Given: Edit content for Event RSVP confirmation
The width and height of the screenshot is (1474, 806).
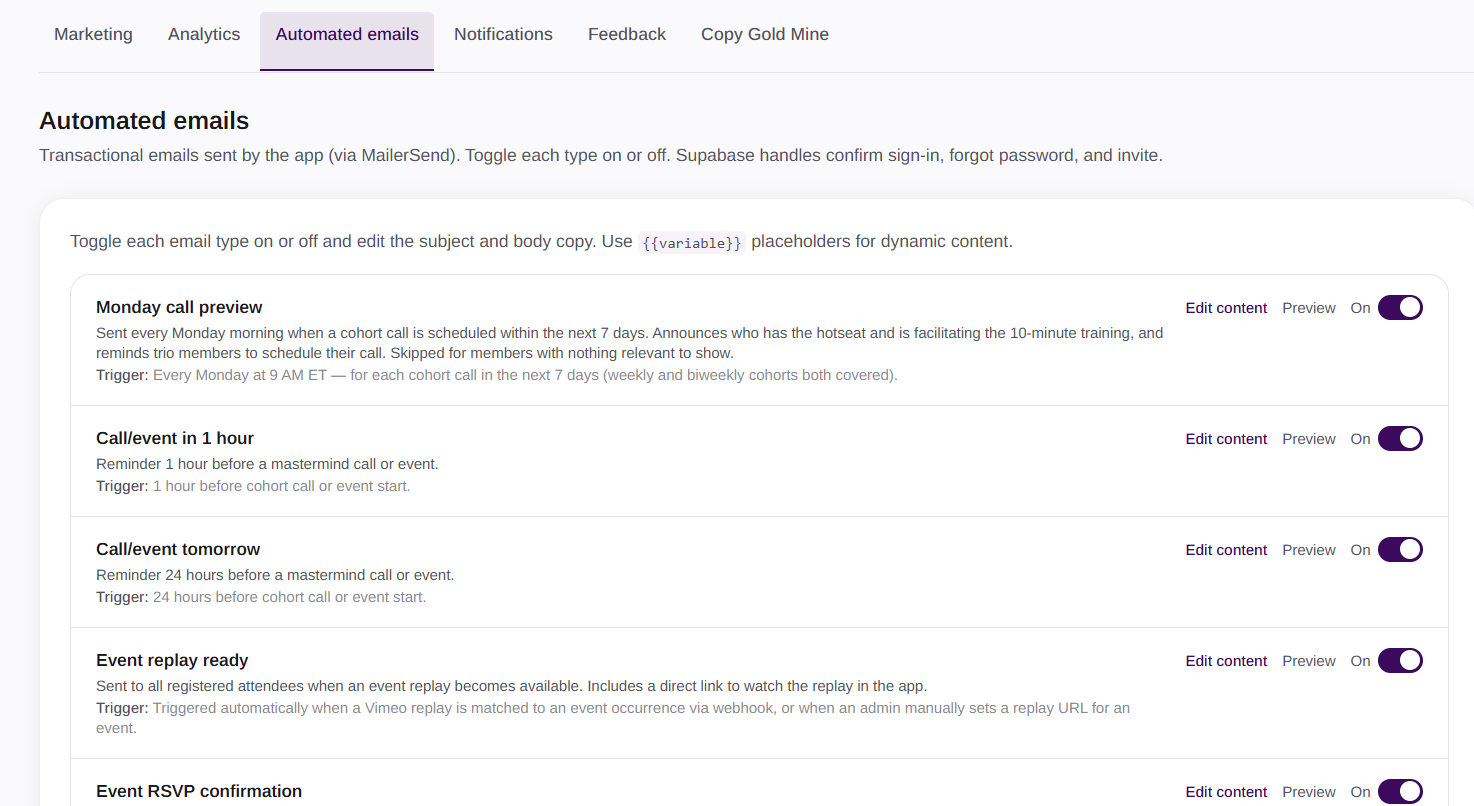Looking at the screenshot, I should (x=1226, y=792).
